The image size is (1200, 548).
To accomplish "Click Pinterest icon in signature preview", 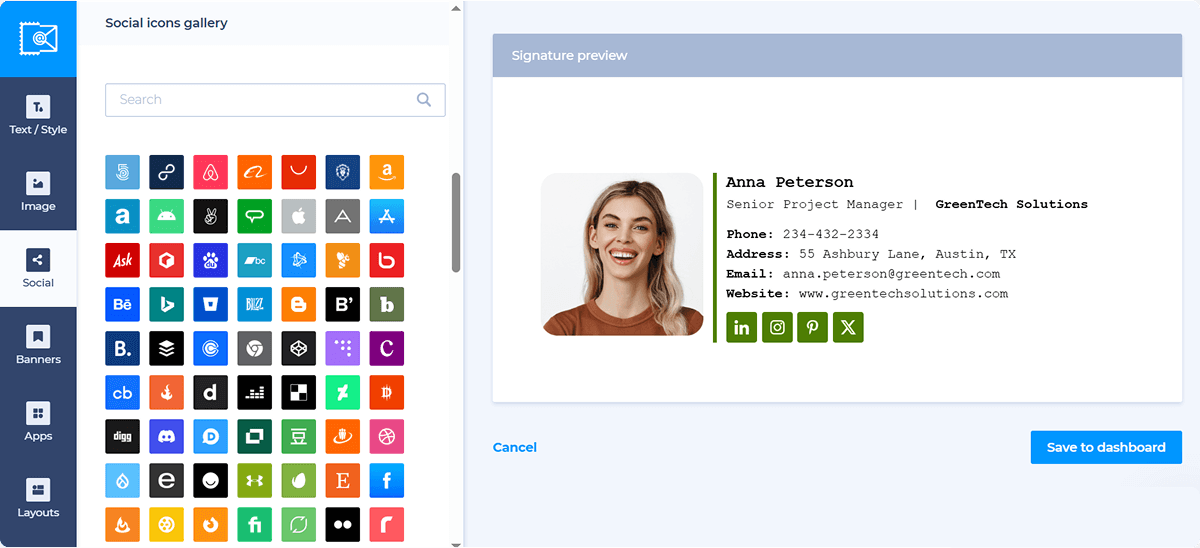I will point(812,327).
